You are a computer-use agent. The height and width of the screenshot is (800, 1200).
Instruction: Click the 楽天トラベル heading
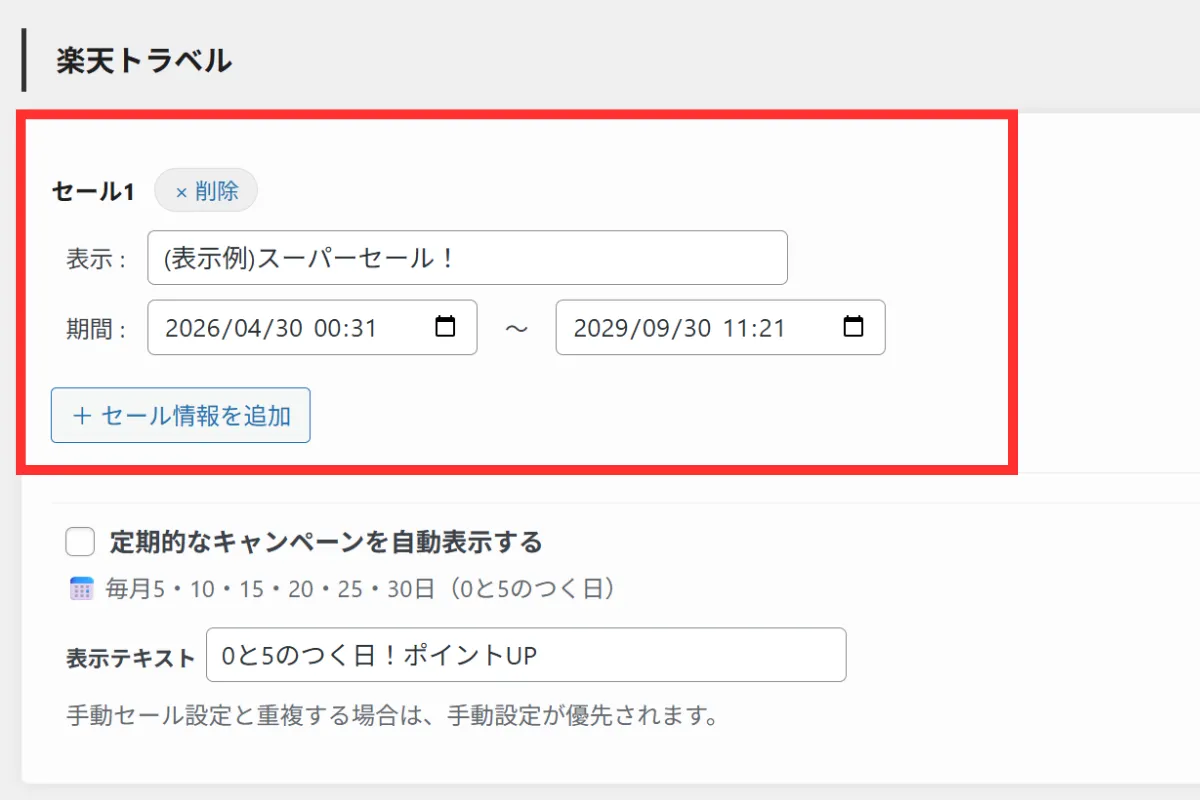point(144,60)
